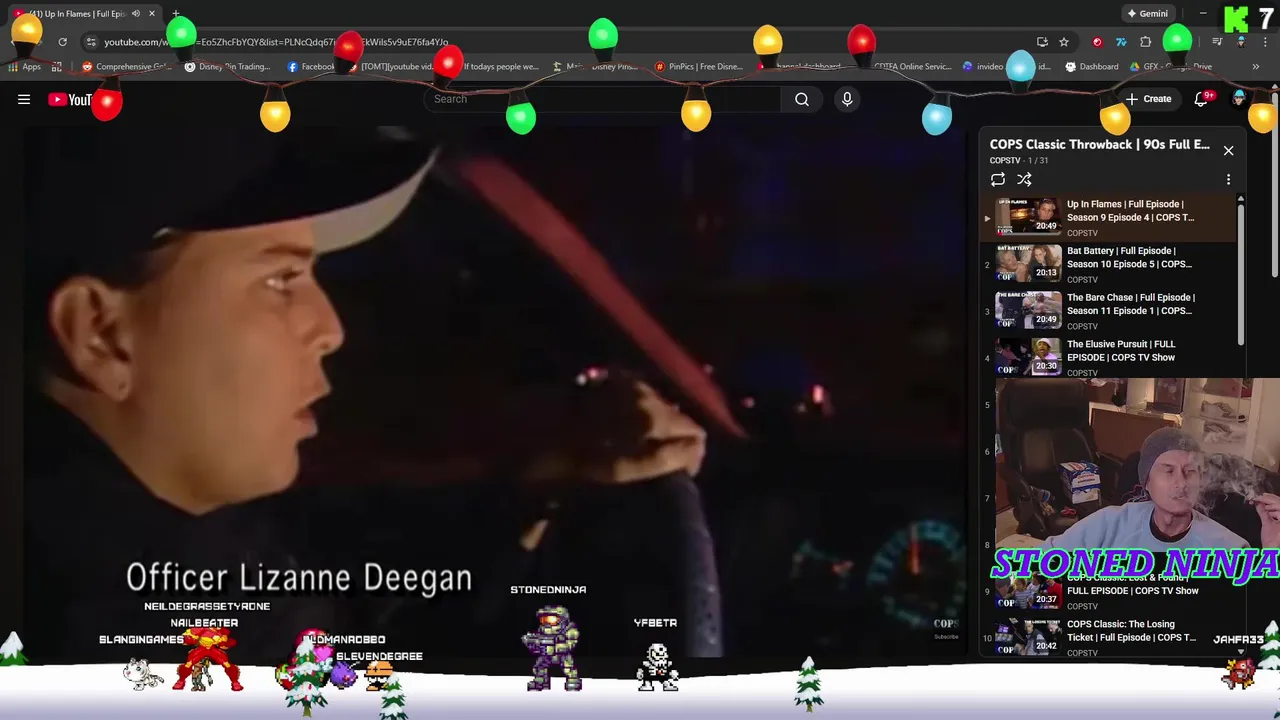1280x720 pixels.
Task: Open PinPics Free Disne... bookmark
Action: 698,67
